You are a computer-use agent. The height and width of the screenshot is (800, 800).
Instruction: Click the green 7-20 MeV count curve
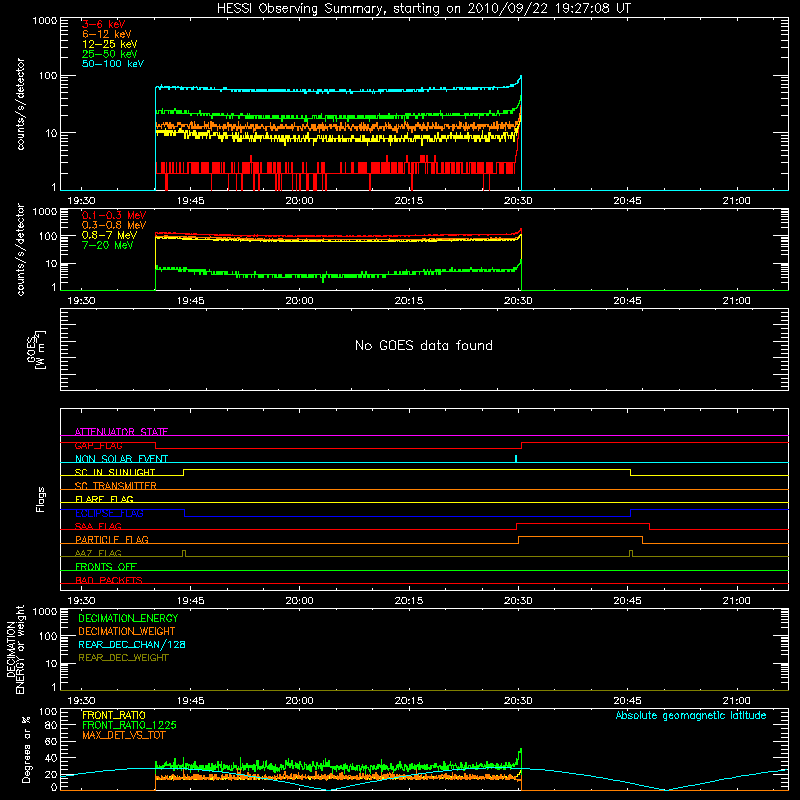point(338,274)
